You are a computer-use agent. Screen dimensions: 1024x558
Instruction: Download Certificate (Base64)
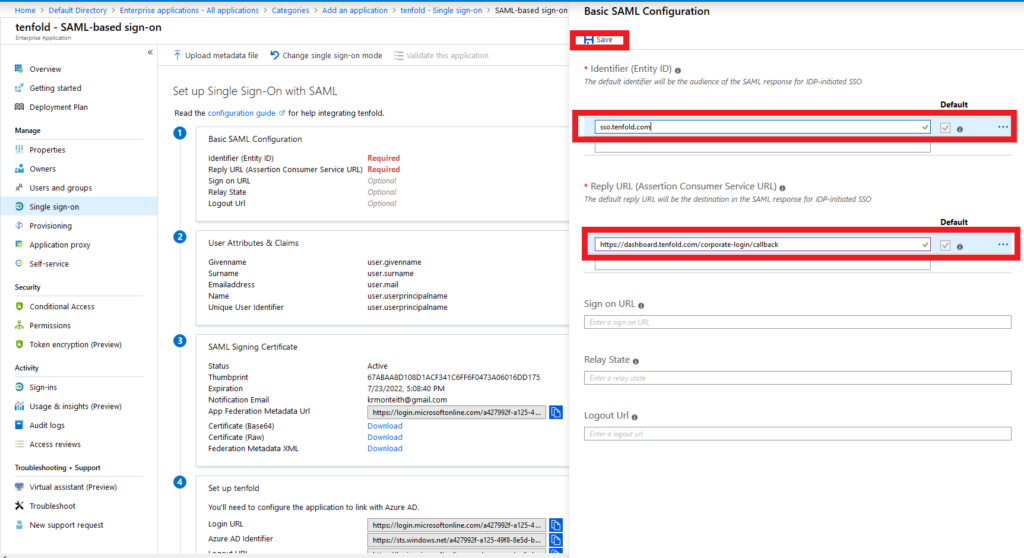pyautogui.click(x=385, y=426)
